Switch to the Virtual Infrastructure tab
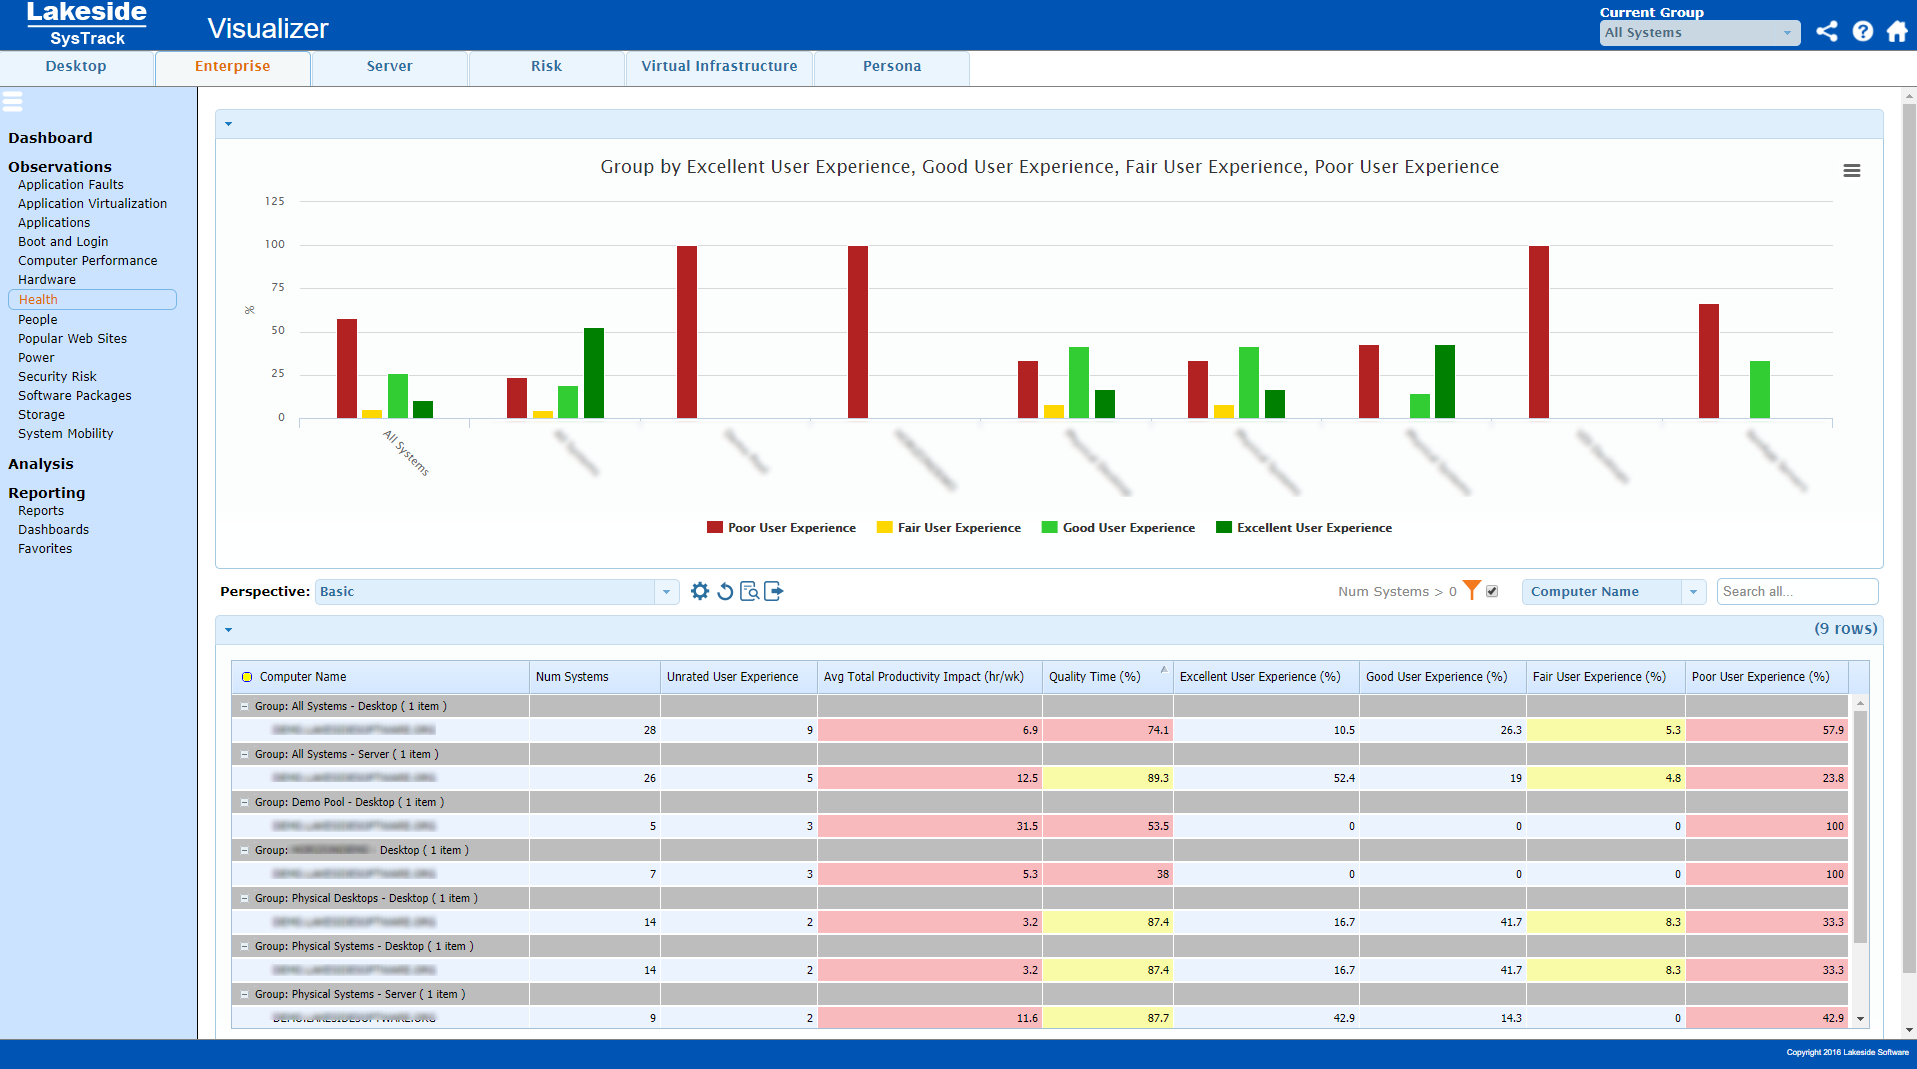This screenshot has height=1069, width=1917. [719, 67]
